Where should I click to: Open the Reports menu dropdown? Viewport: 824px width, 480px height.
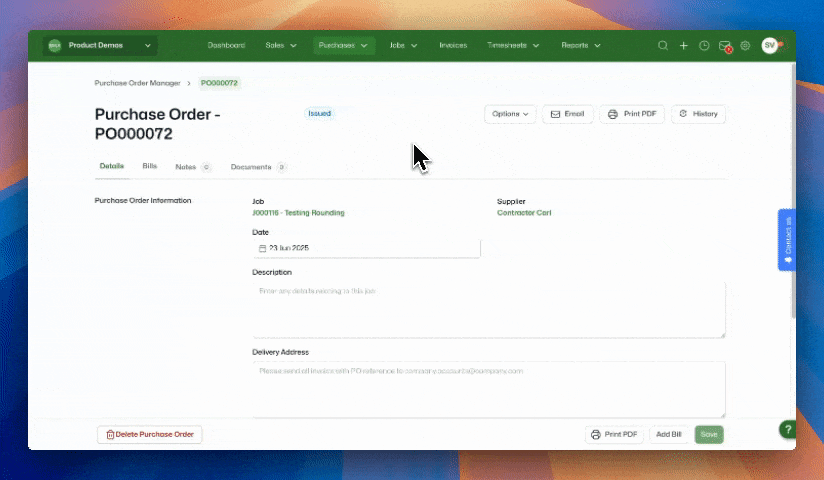[x=581, y=46]
